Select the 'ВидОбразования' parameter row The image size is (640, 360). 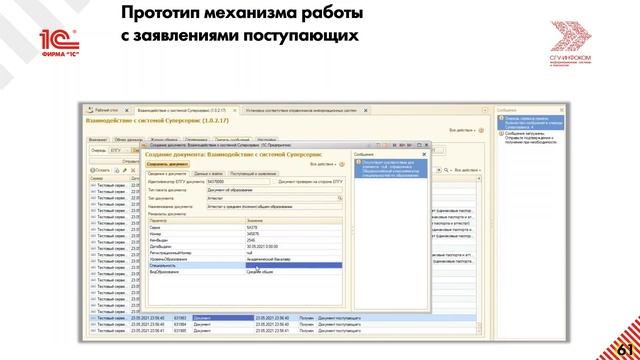point(245,272)
